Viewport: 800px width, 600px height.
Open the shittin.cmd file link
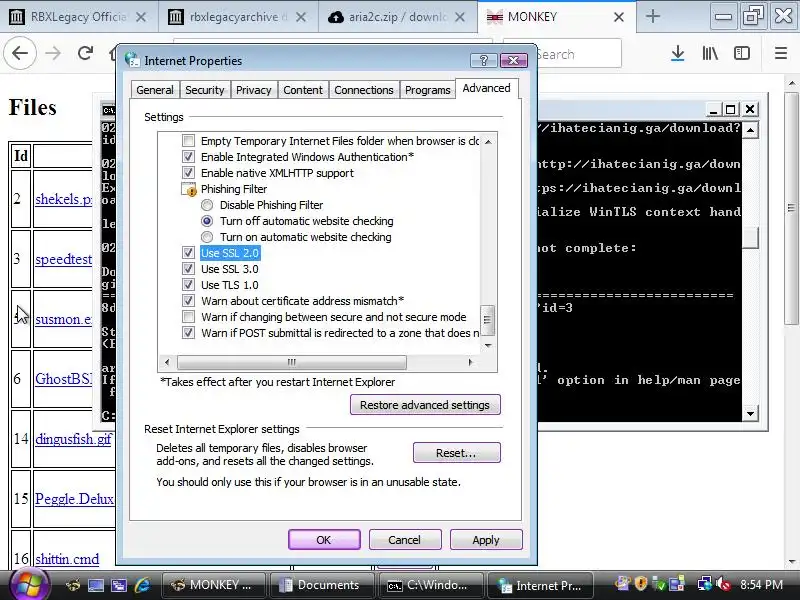(67, 559)
